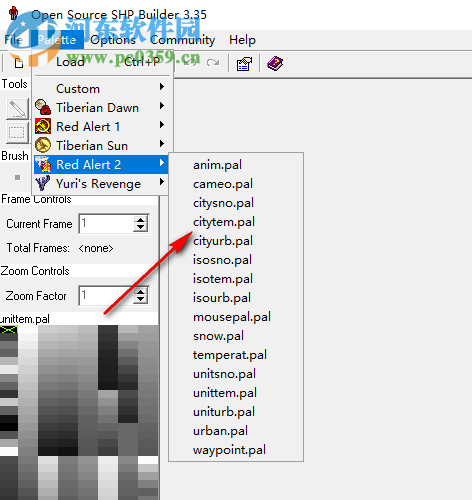The image size is (472, 500).
Task: Click the Yuri's Revenge game icon
Action: click(x=43, y=183)
